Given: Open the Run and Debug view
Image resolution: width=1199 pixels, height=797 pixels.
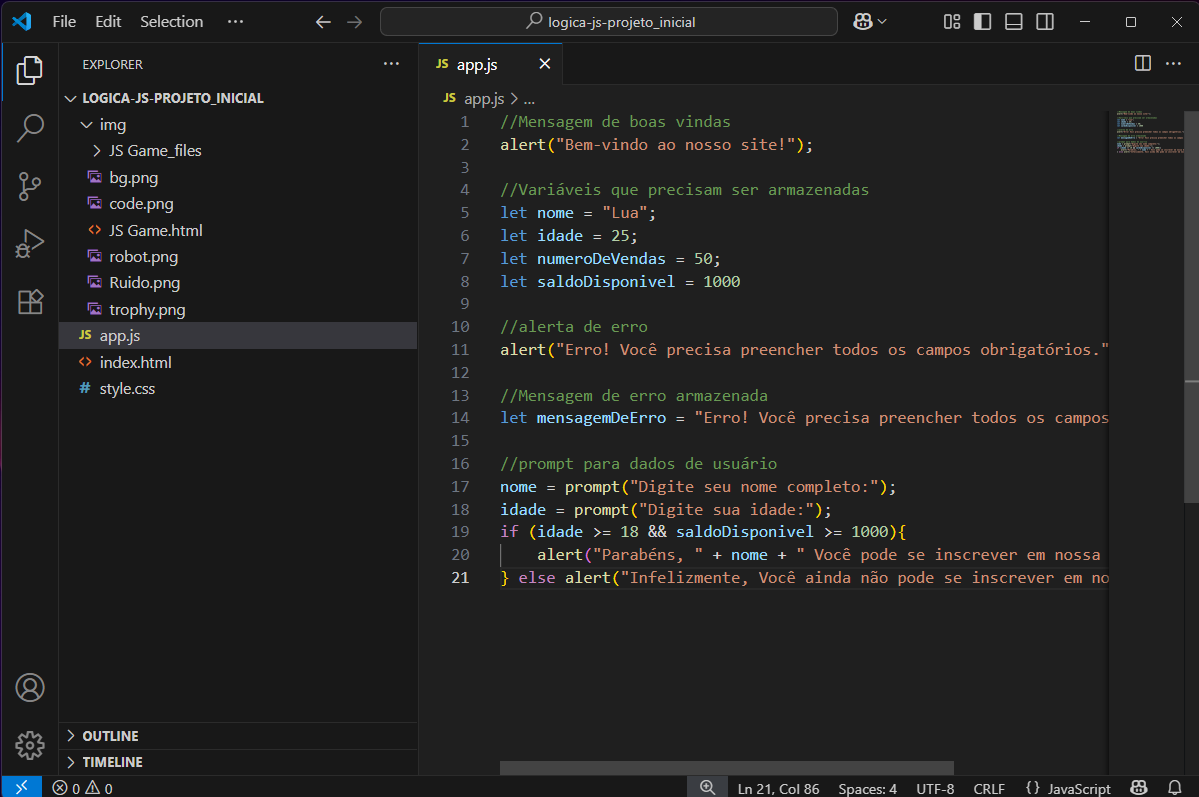Looking at the screenshot, I should click(x=29, y=244).
